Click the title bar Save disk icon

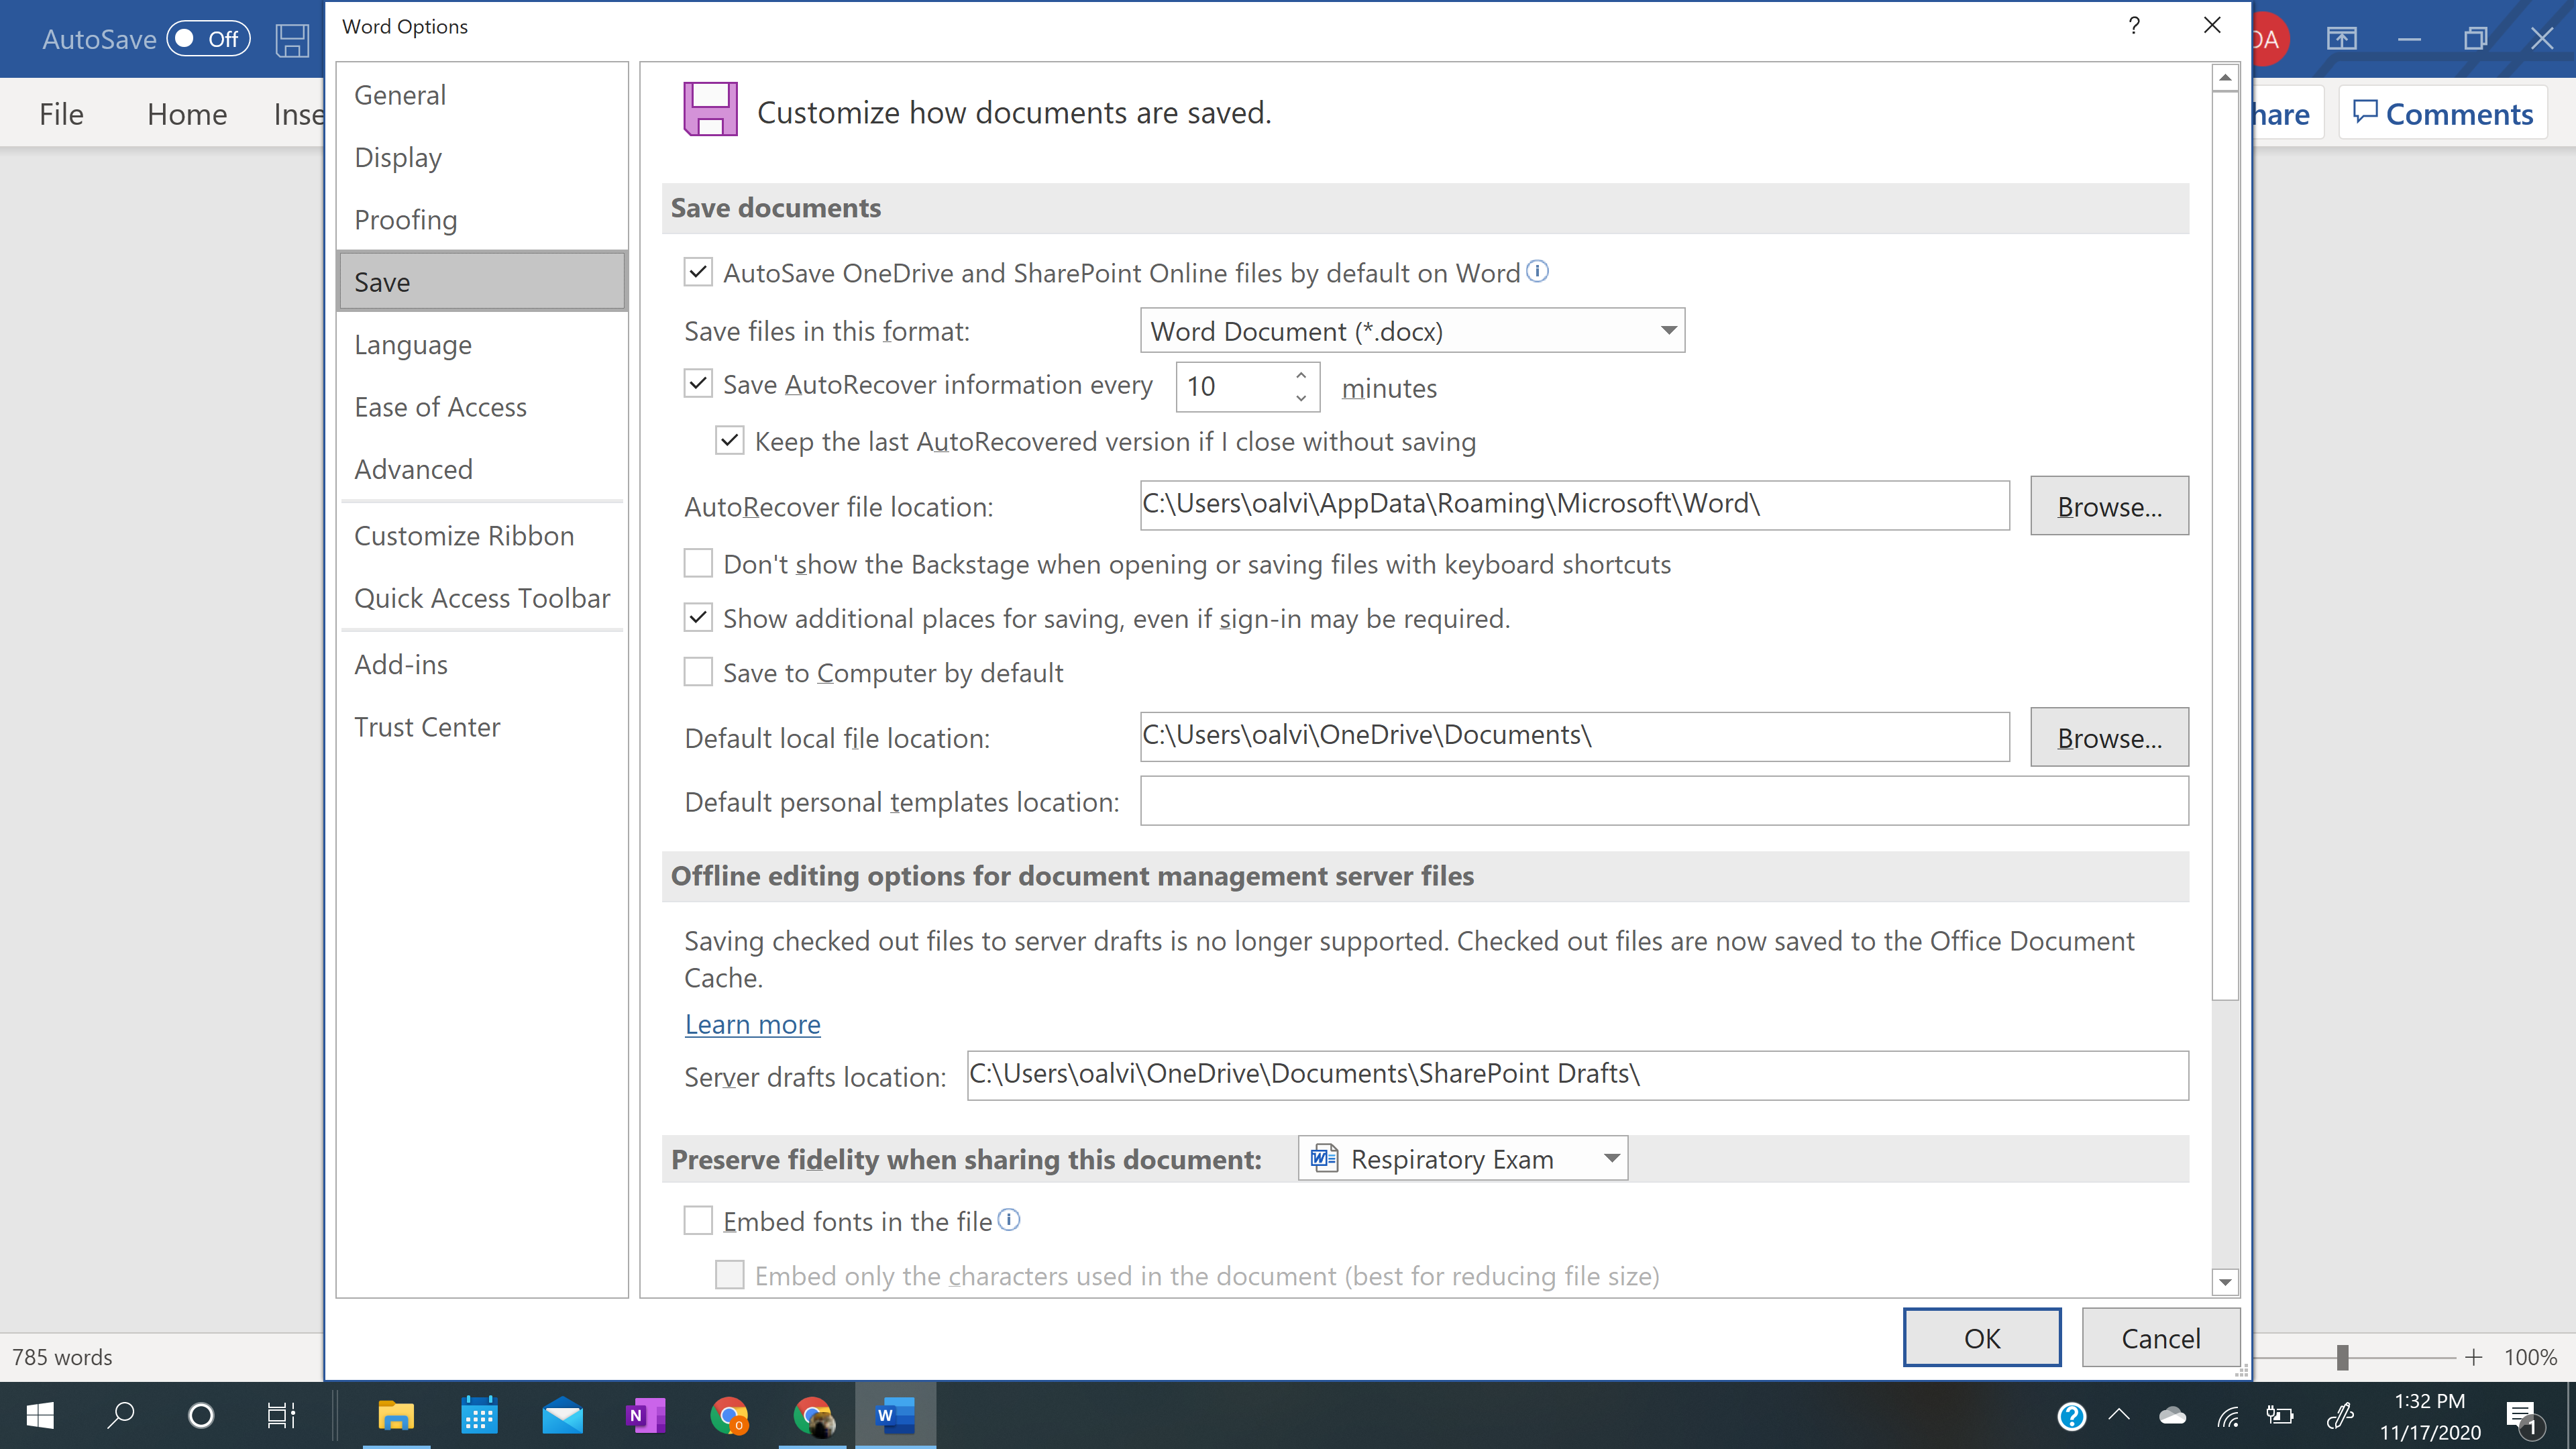point(292,40)
